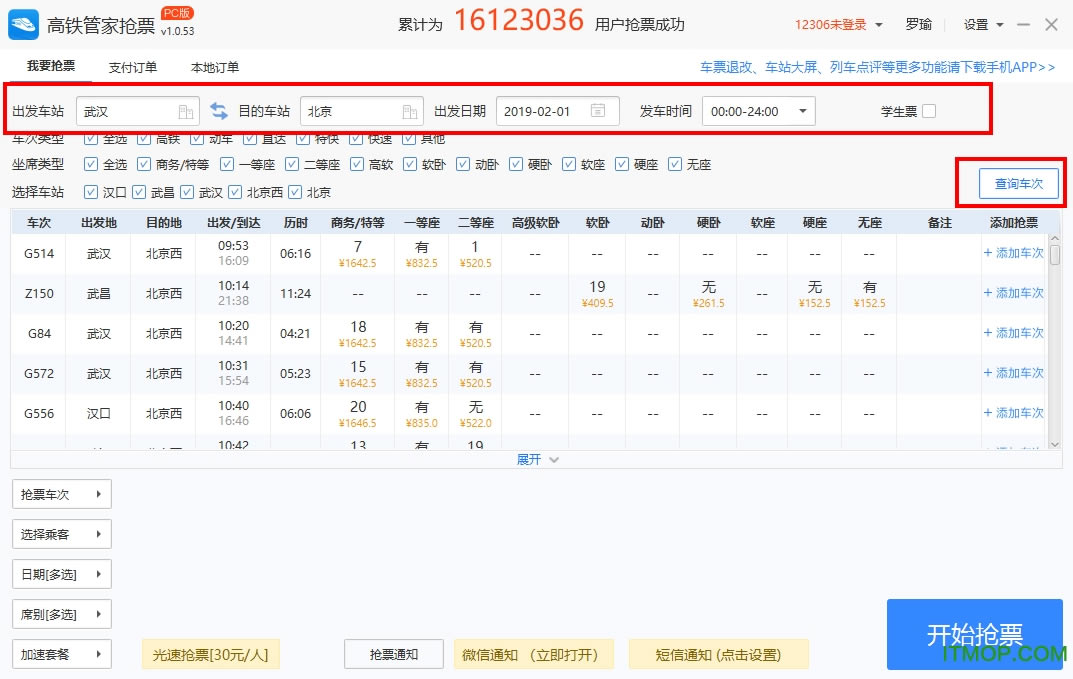The width and height of the screenshot is (1073, 679).
Task: Toggle 硬座 seat type checkbox
Action: pyautogui.click(x=621, y=164)
